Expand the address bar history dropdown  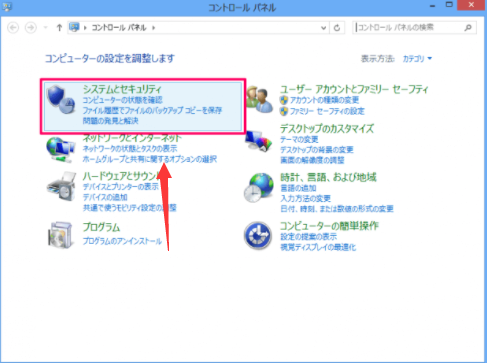323,28
